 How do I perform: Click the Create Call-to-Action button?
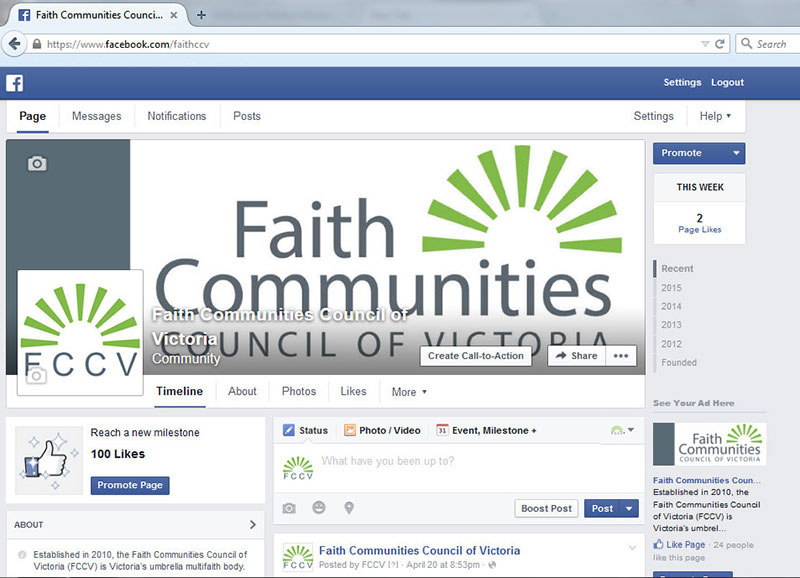[x=476, y=356]
